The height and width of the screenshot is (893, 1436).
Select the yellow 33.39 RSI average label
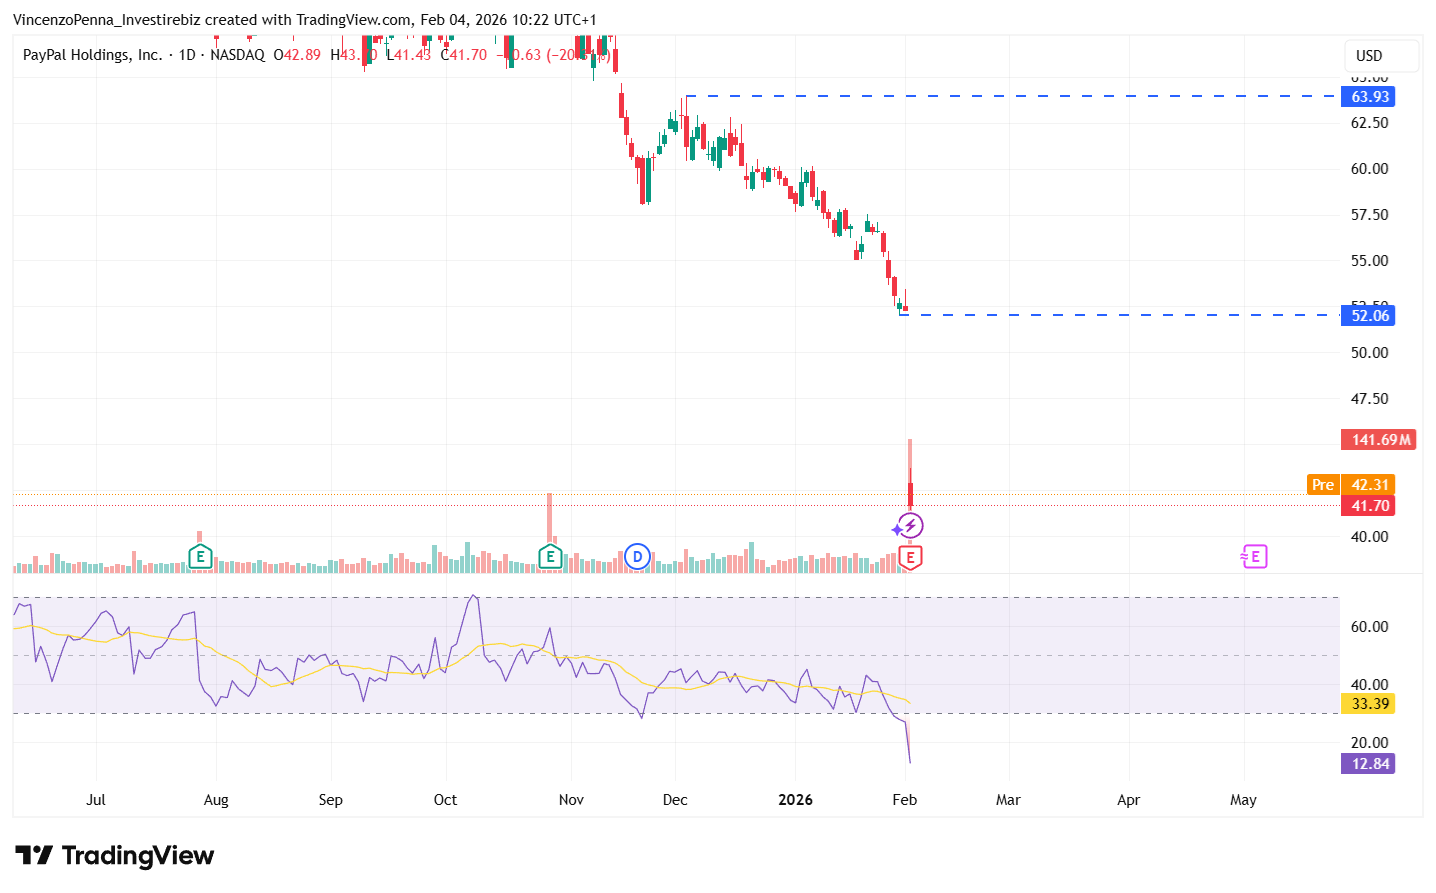[x=1369, y=703]
